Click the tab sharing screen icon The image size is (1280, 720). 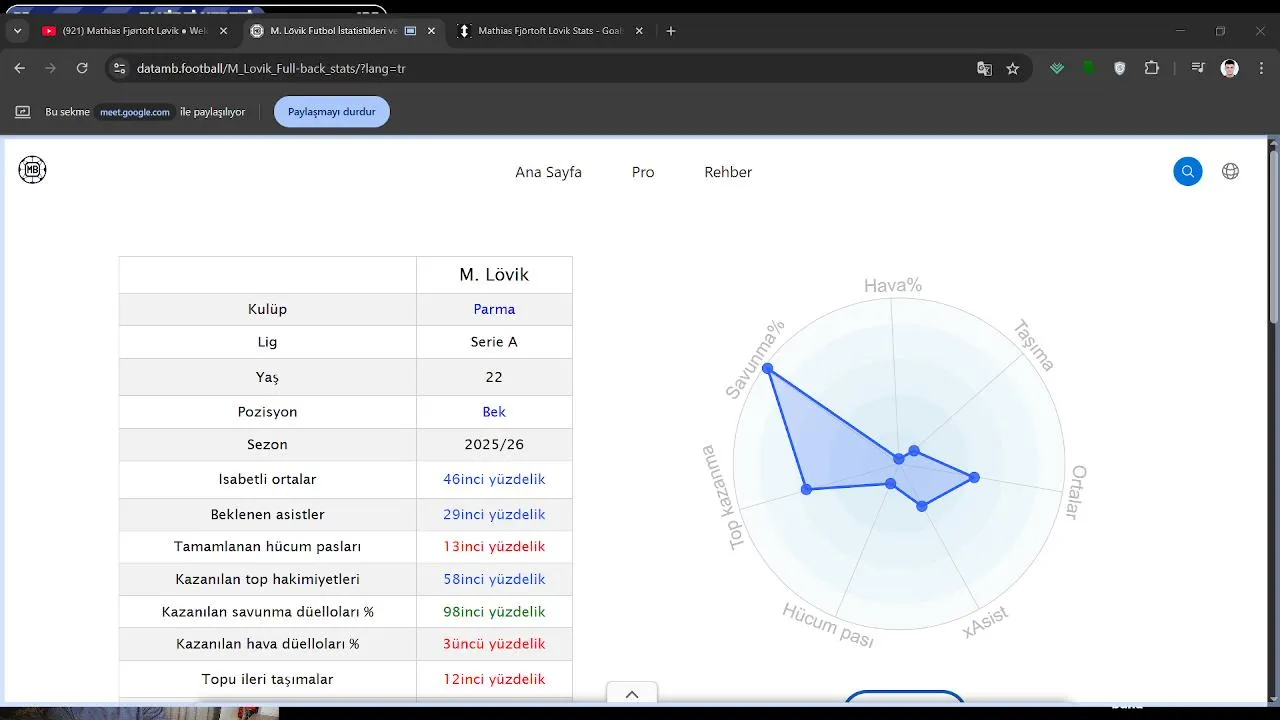click(22, 112)
